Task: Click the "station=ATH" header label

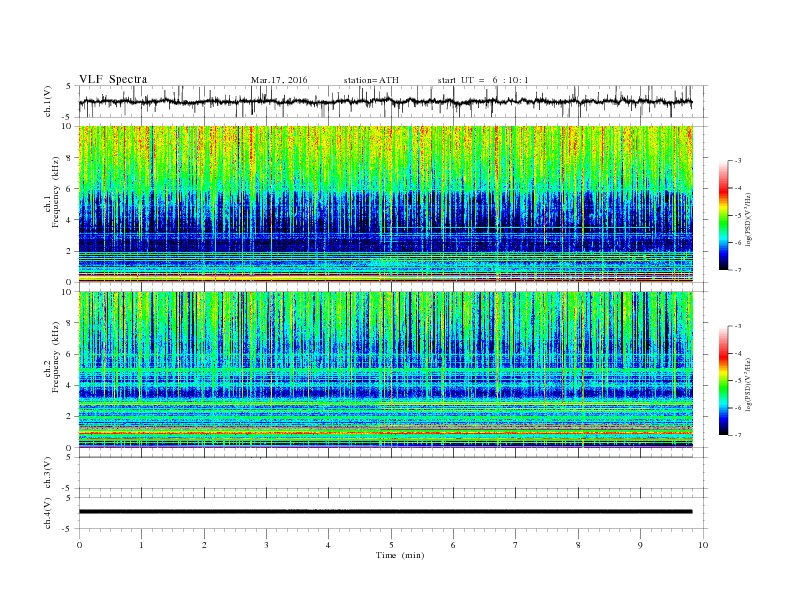Action: coord(371,80)
